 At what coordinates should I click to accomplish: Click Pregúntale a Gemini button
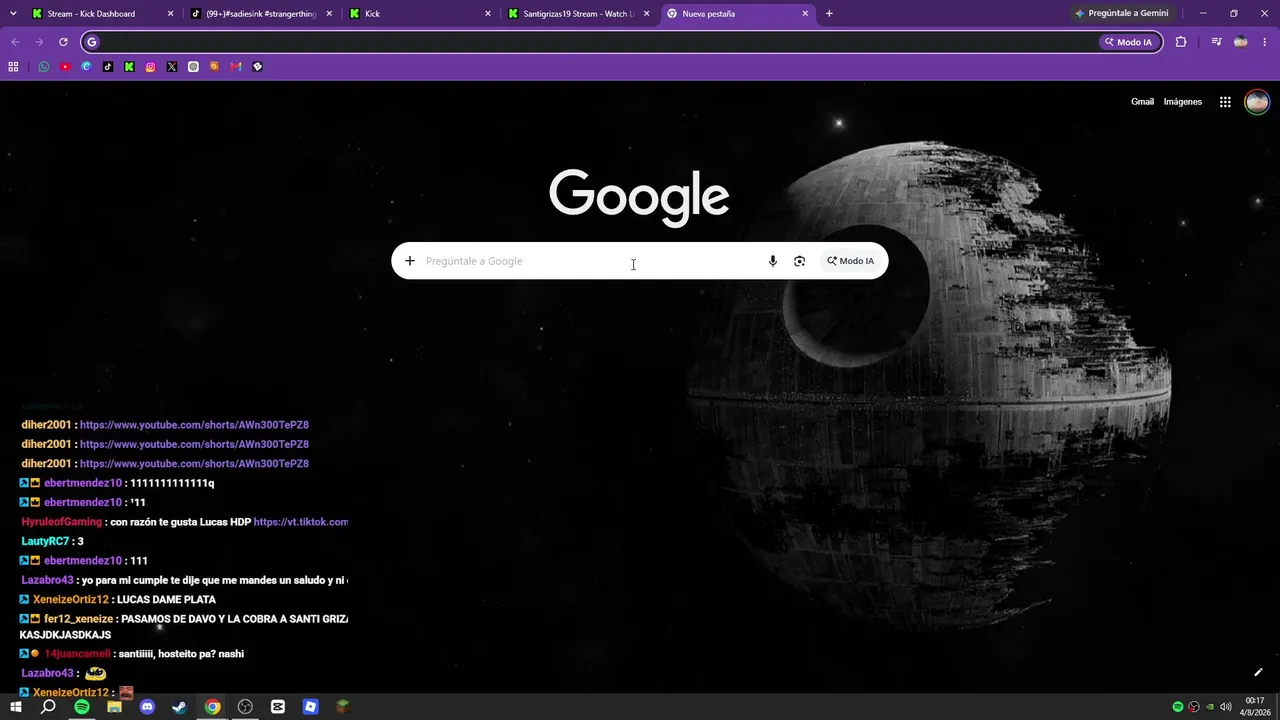(x=1122, y=14)
